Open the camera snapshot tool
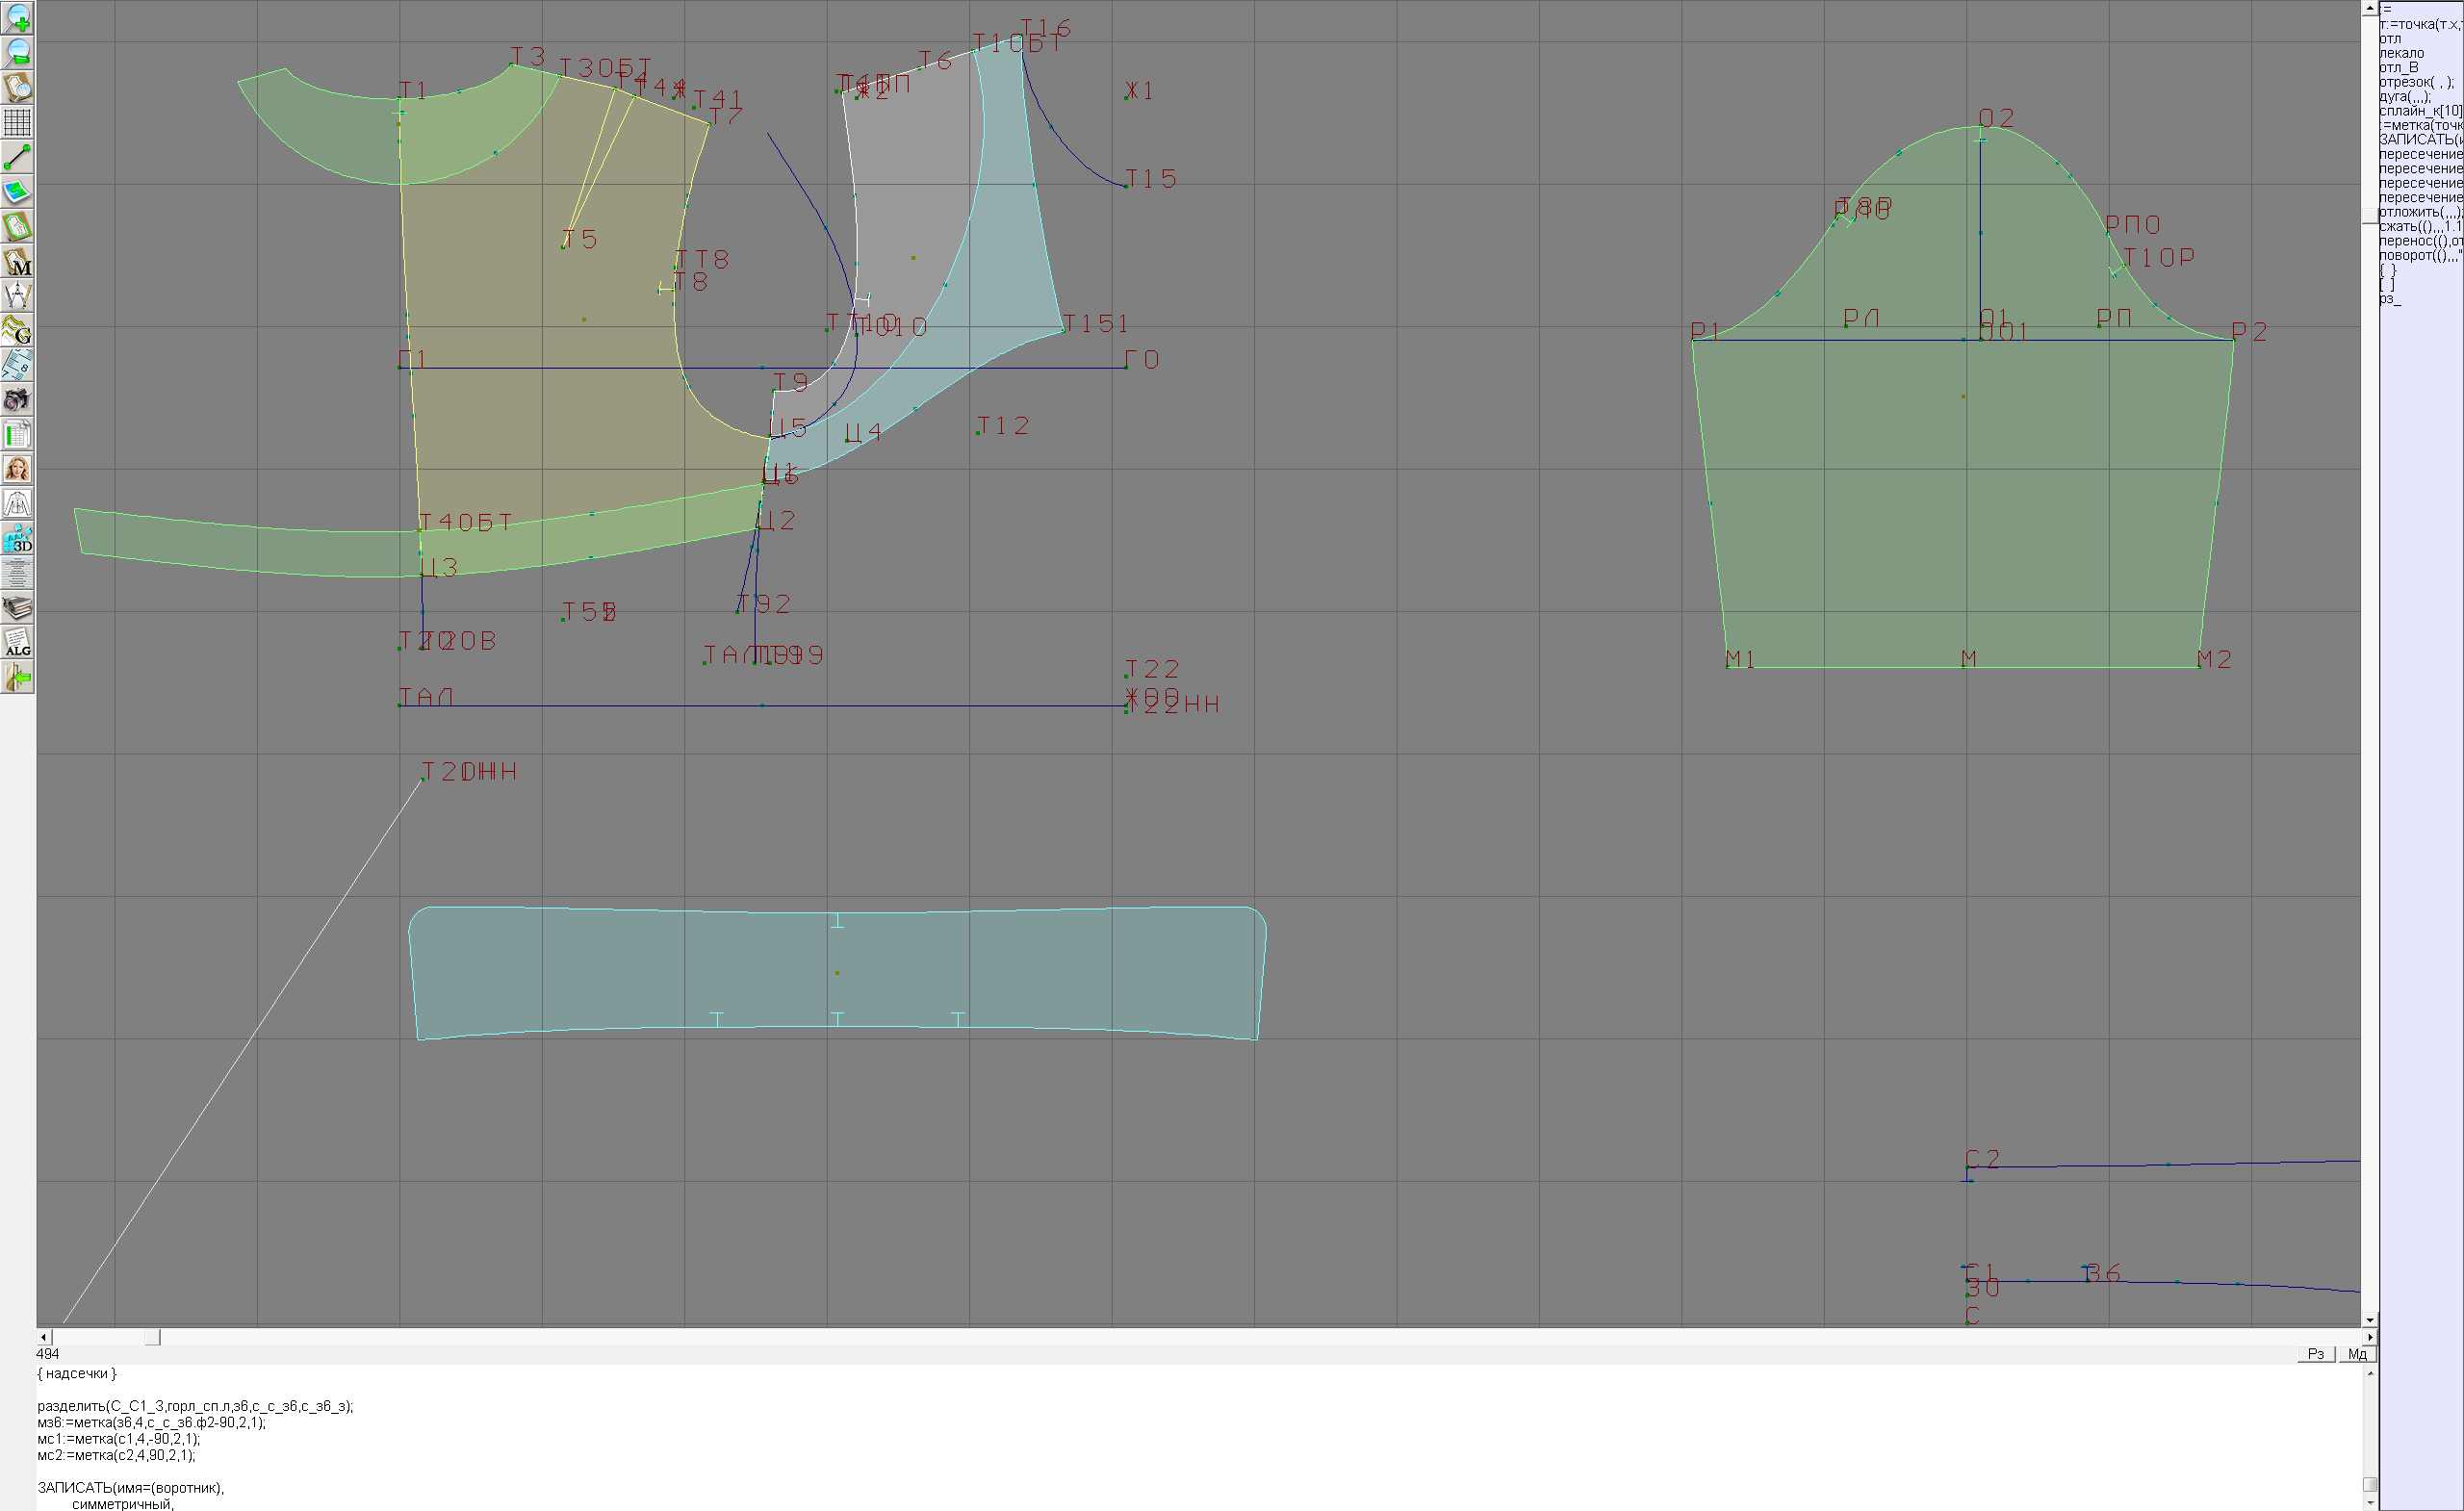 click(x=18, y=400)
